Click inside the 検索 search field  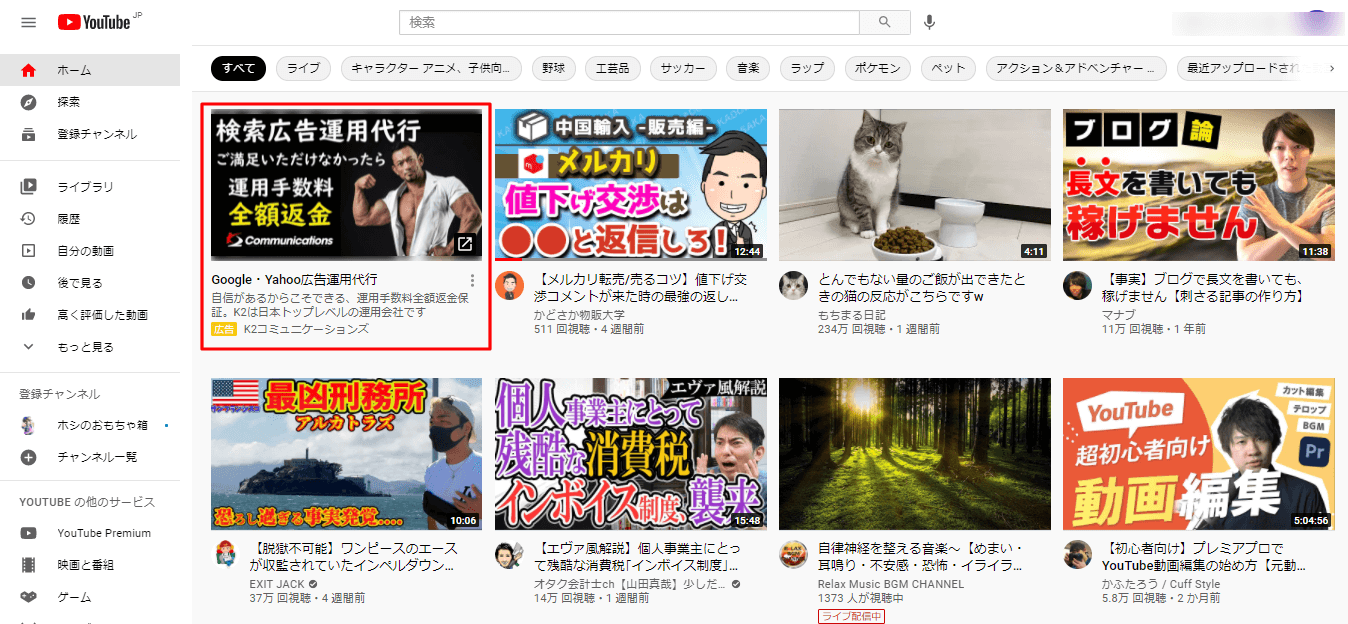[x=629, y=22]
